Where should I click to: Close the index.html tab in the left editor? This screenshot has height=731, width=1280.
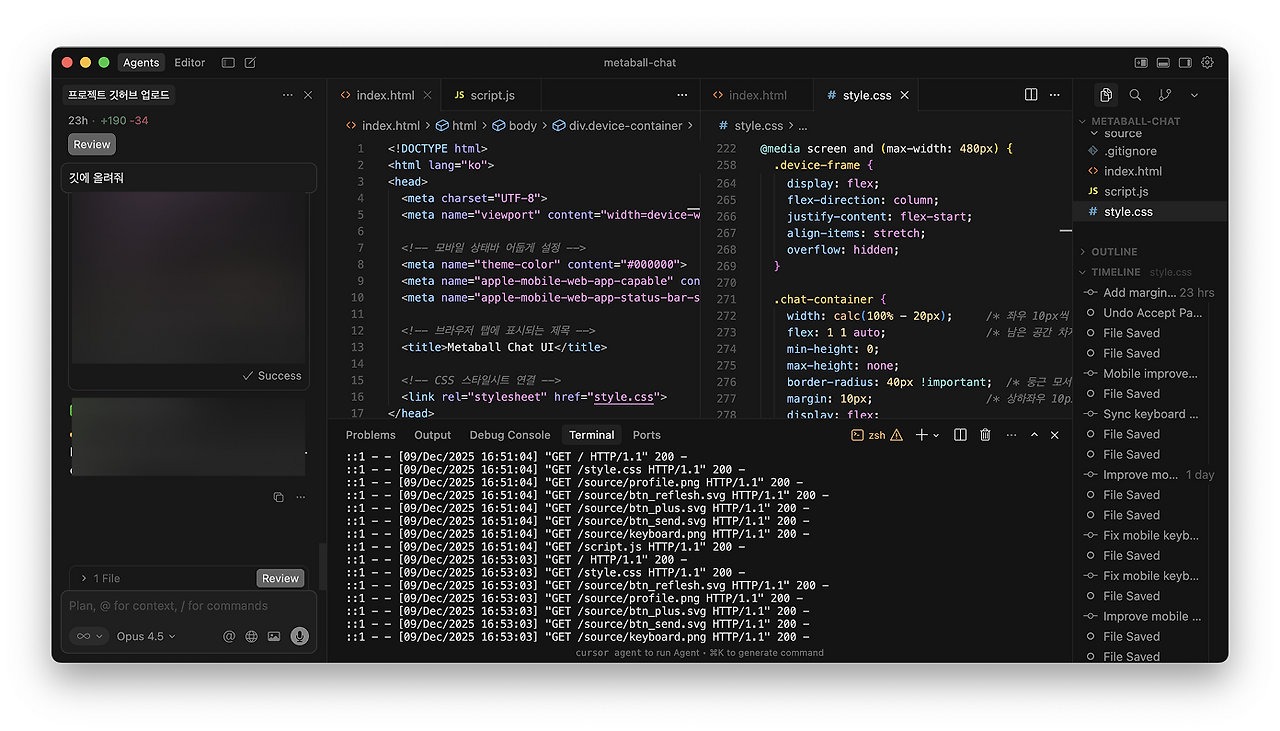click(x=427, y=95)
